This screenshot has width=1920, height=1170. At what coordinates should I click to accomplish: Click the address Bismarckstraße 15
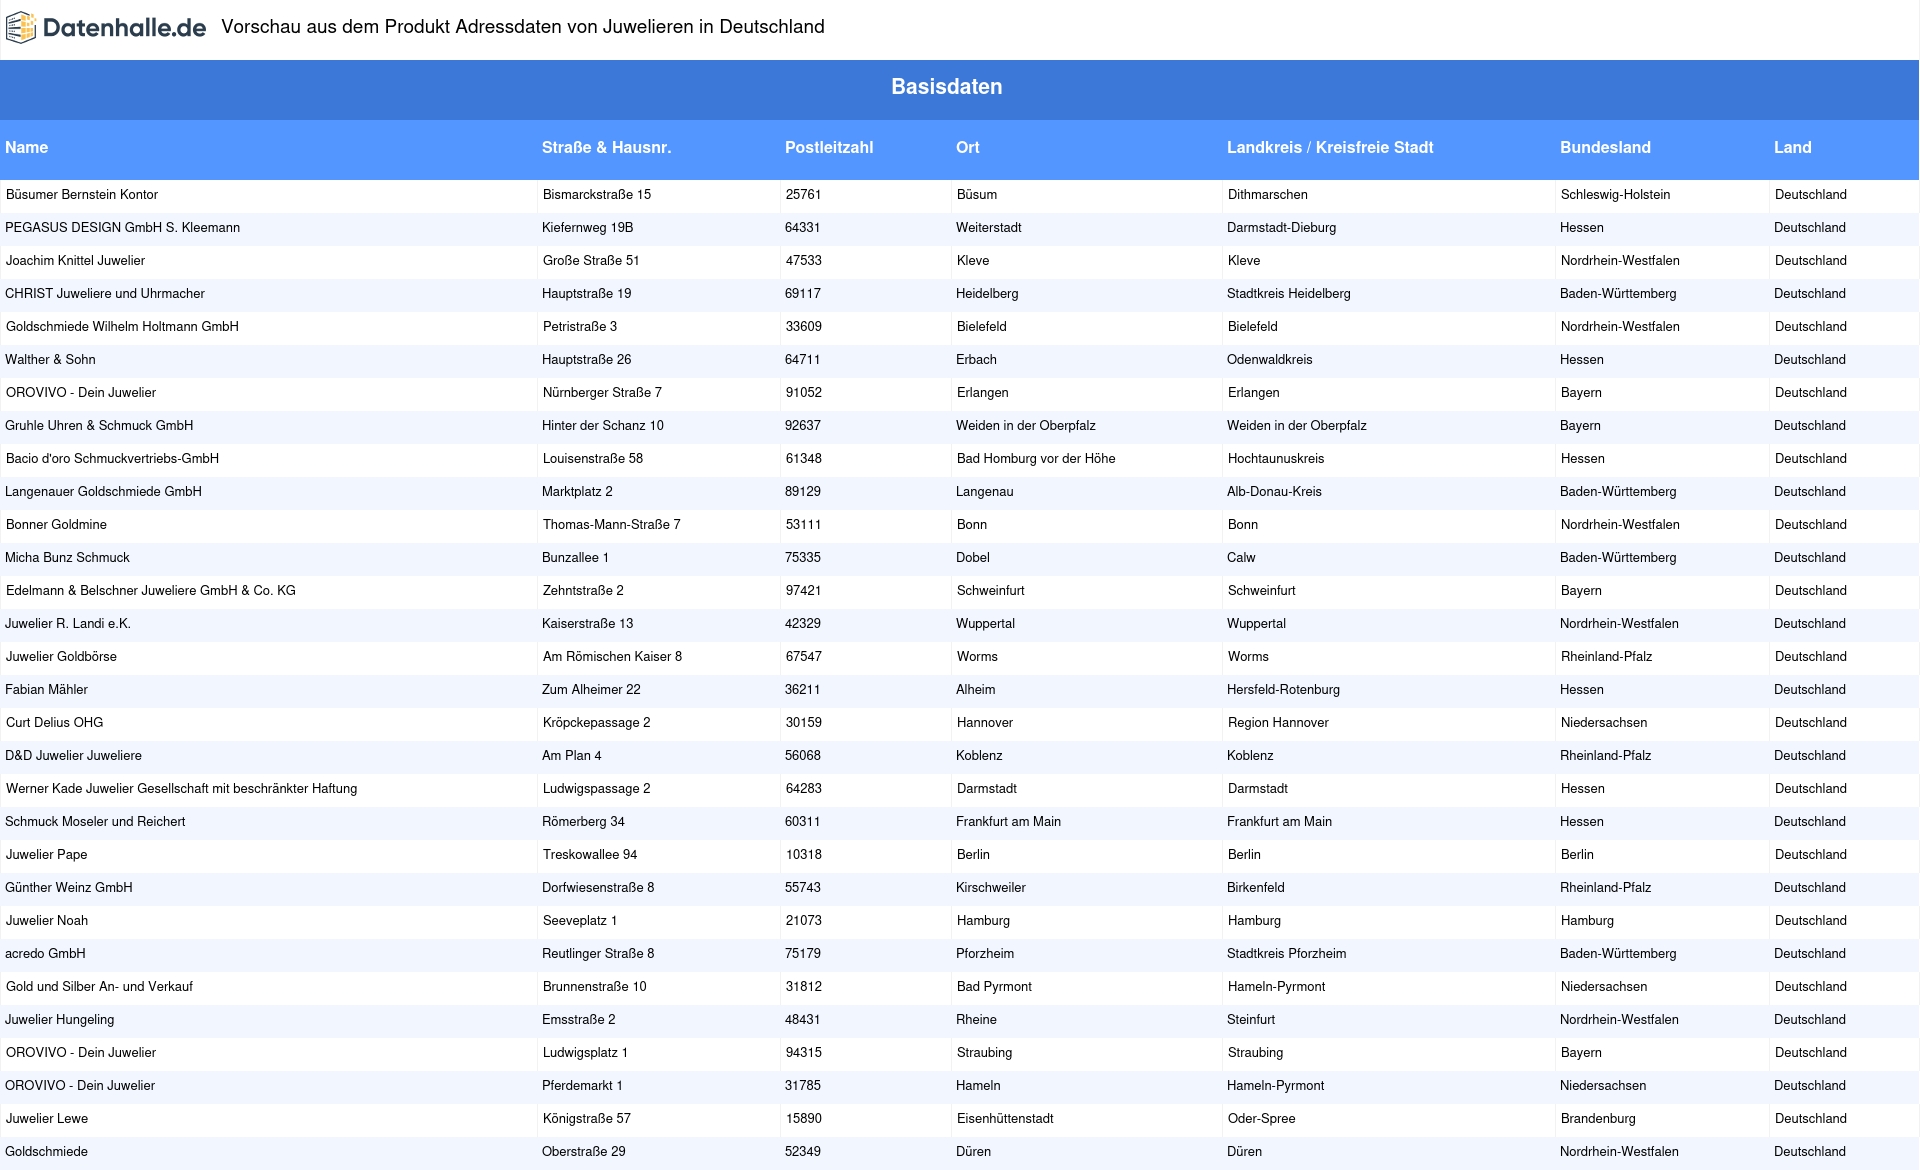tap(597, 195)
